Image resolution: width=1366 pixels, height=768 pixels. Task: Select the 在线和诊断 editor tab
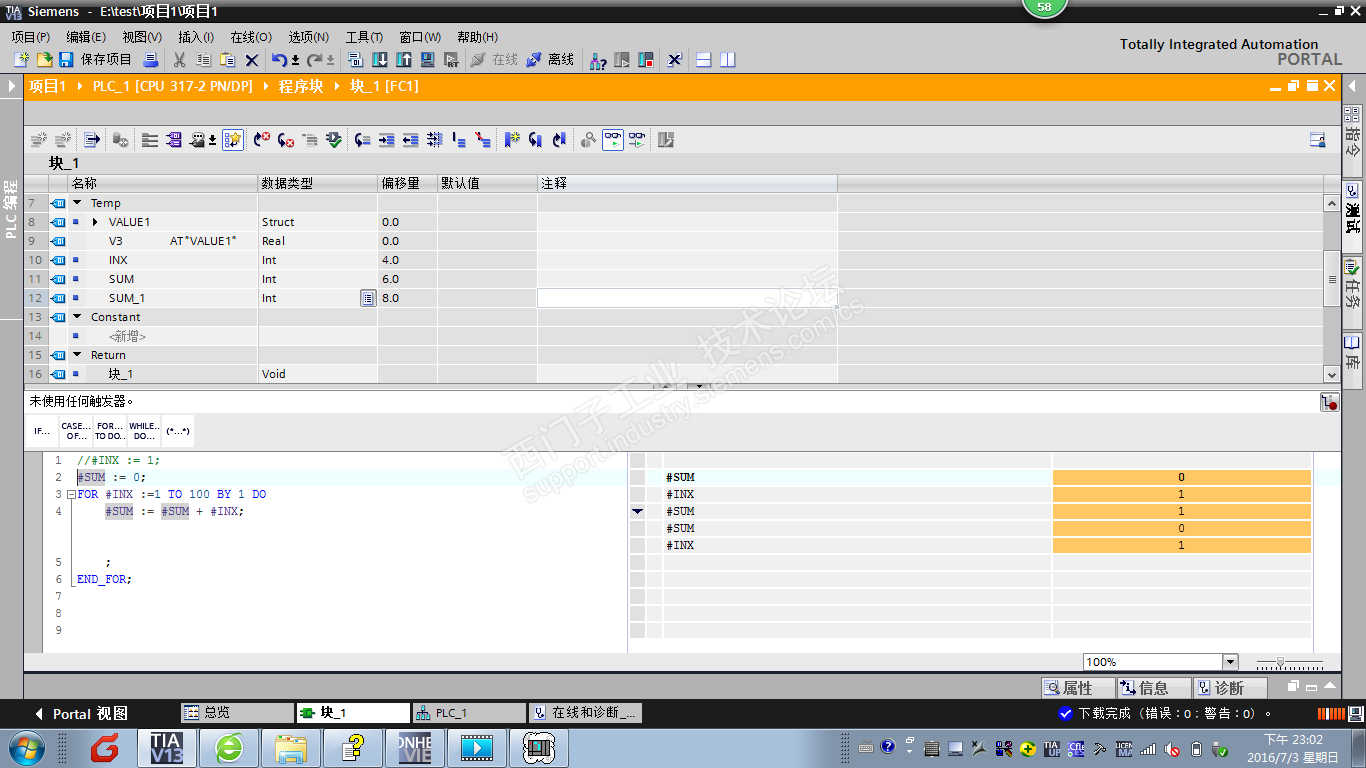[x=585, y=713]
